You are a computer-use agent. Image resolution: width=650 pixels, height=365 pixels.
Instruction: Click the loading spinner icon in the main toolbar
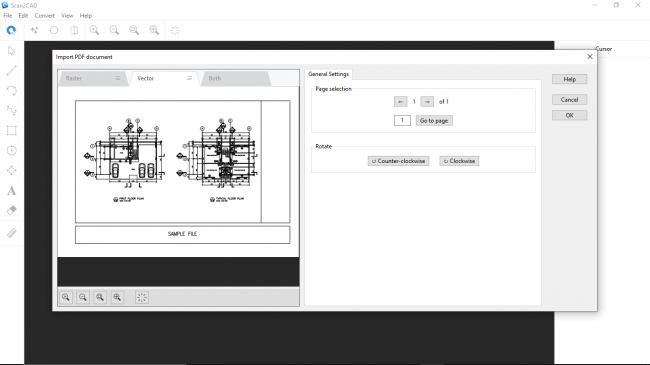point(175,30)
